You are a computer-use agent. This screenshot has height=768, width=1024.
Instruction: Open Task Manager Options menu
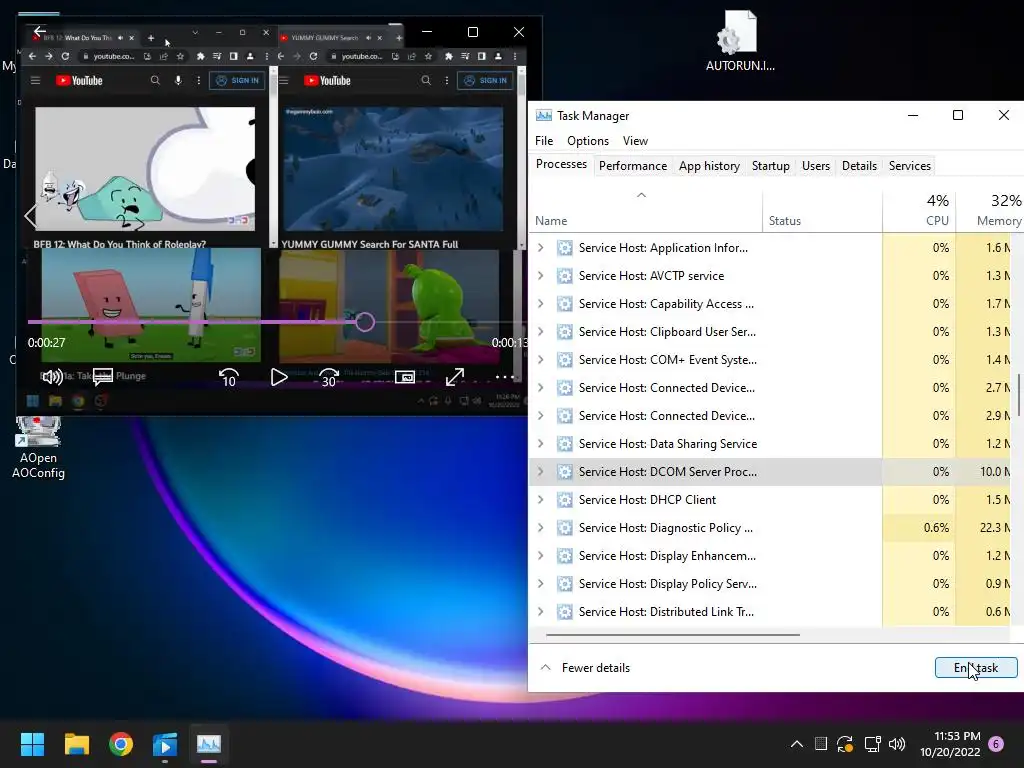coord(588,141)
